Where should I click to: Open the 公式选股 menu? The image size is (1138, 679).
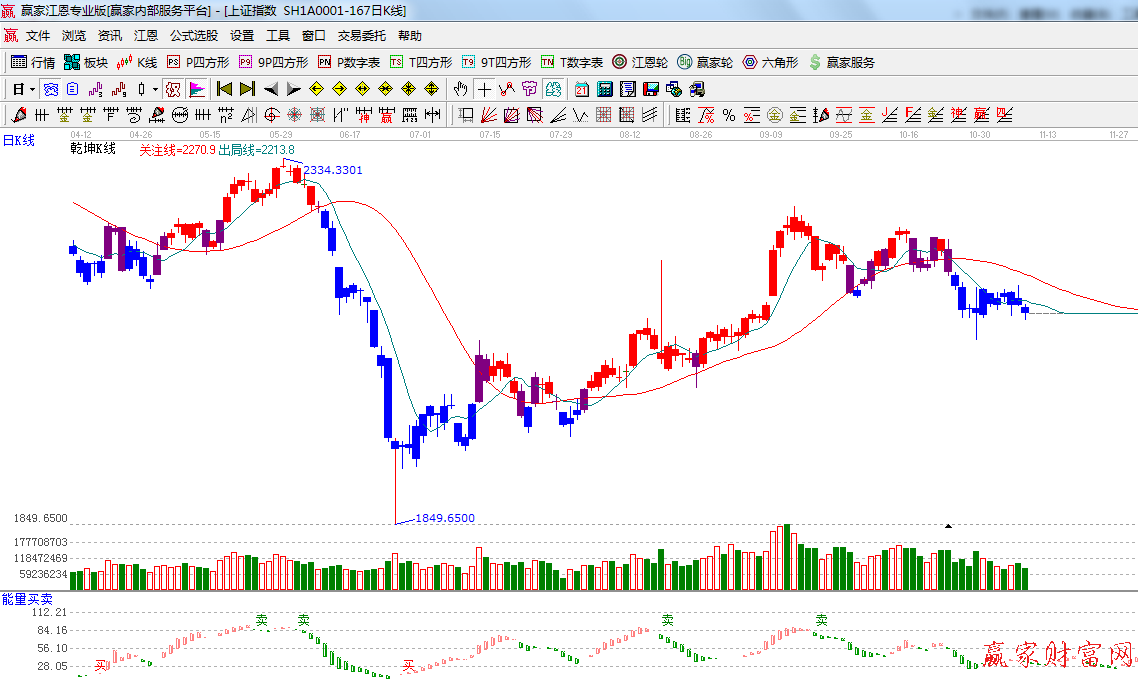193,35
